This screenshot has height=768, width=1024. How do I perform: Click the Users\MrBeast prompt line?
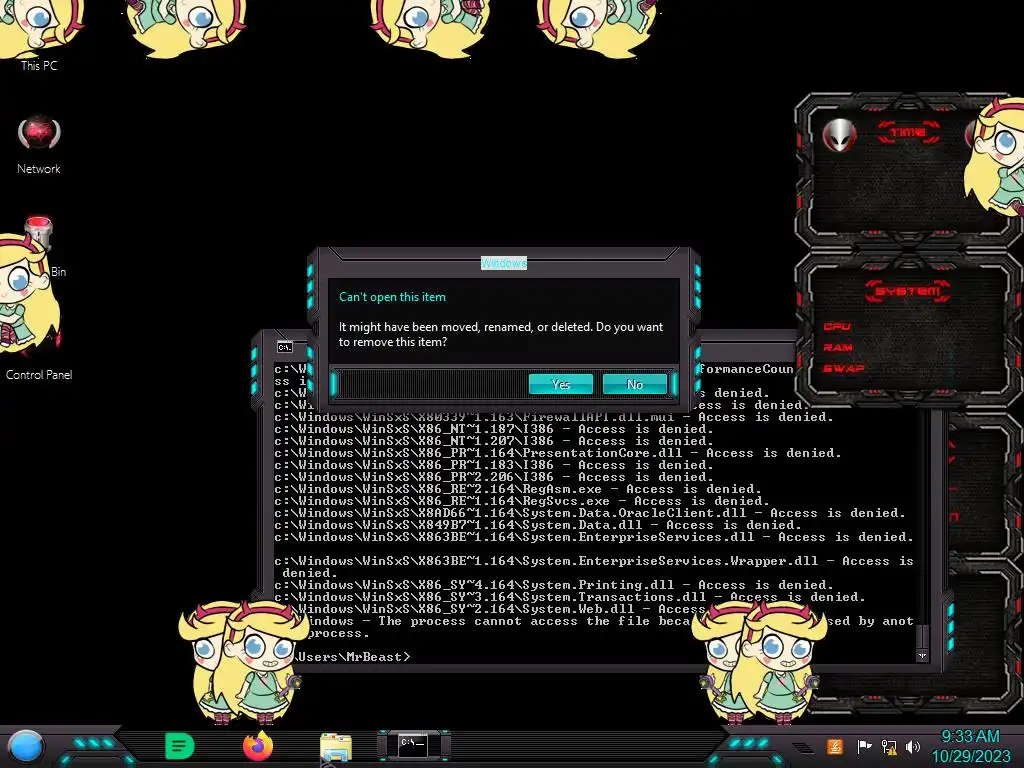pyautogui.click(x=352, y=656)
